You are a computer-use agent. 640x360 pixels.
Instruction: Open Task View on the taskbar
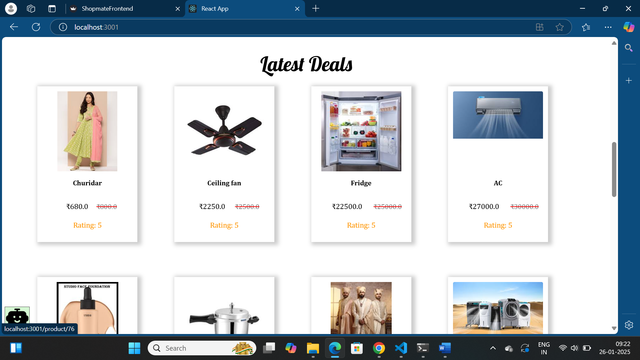269,348
